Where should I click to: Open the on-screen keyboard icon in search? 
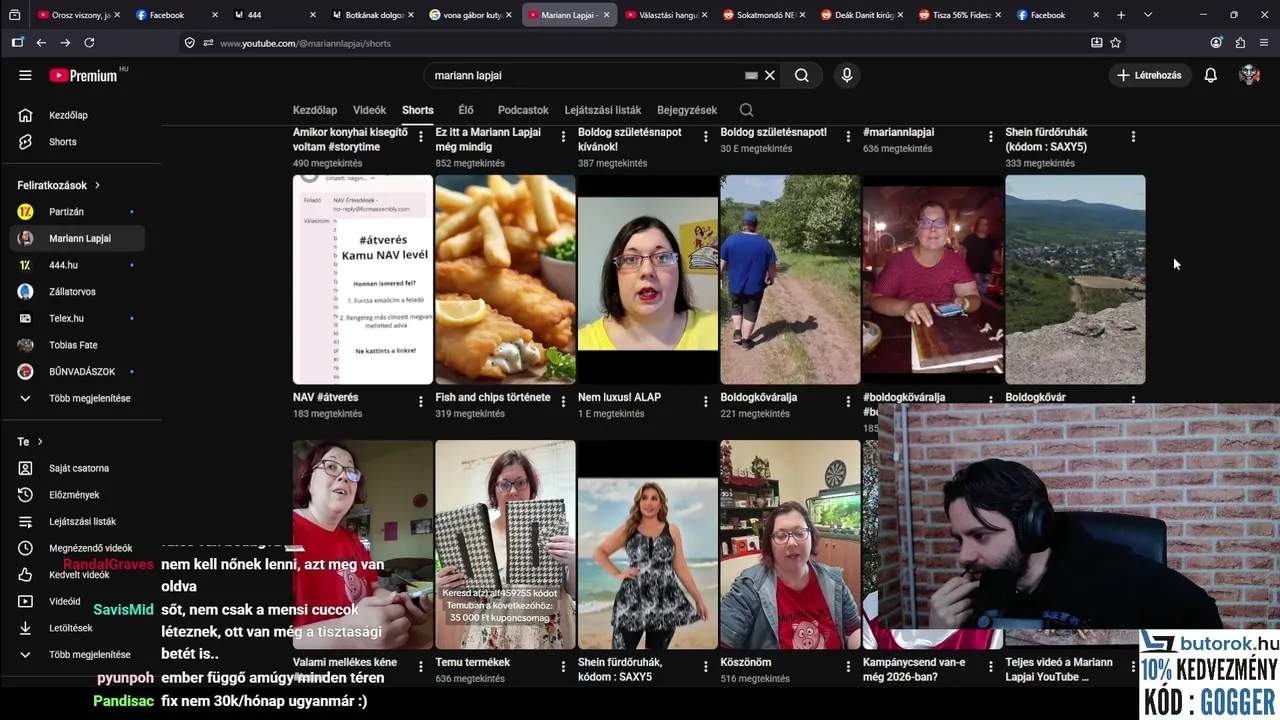[x=751, y=75]
